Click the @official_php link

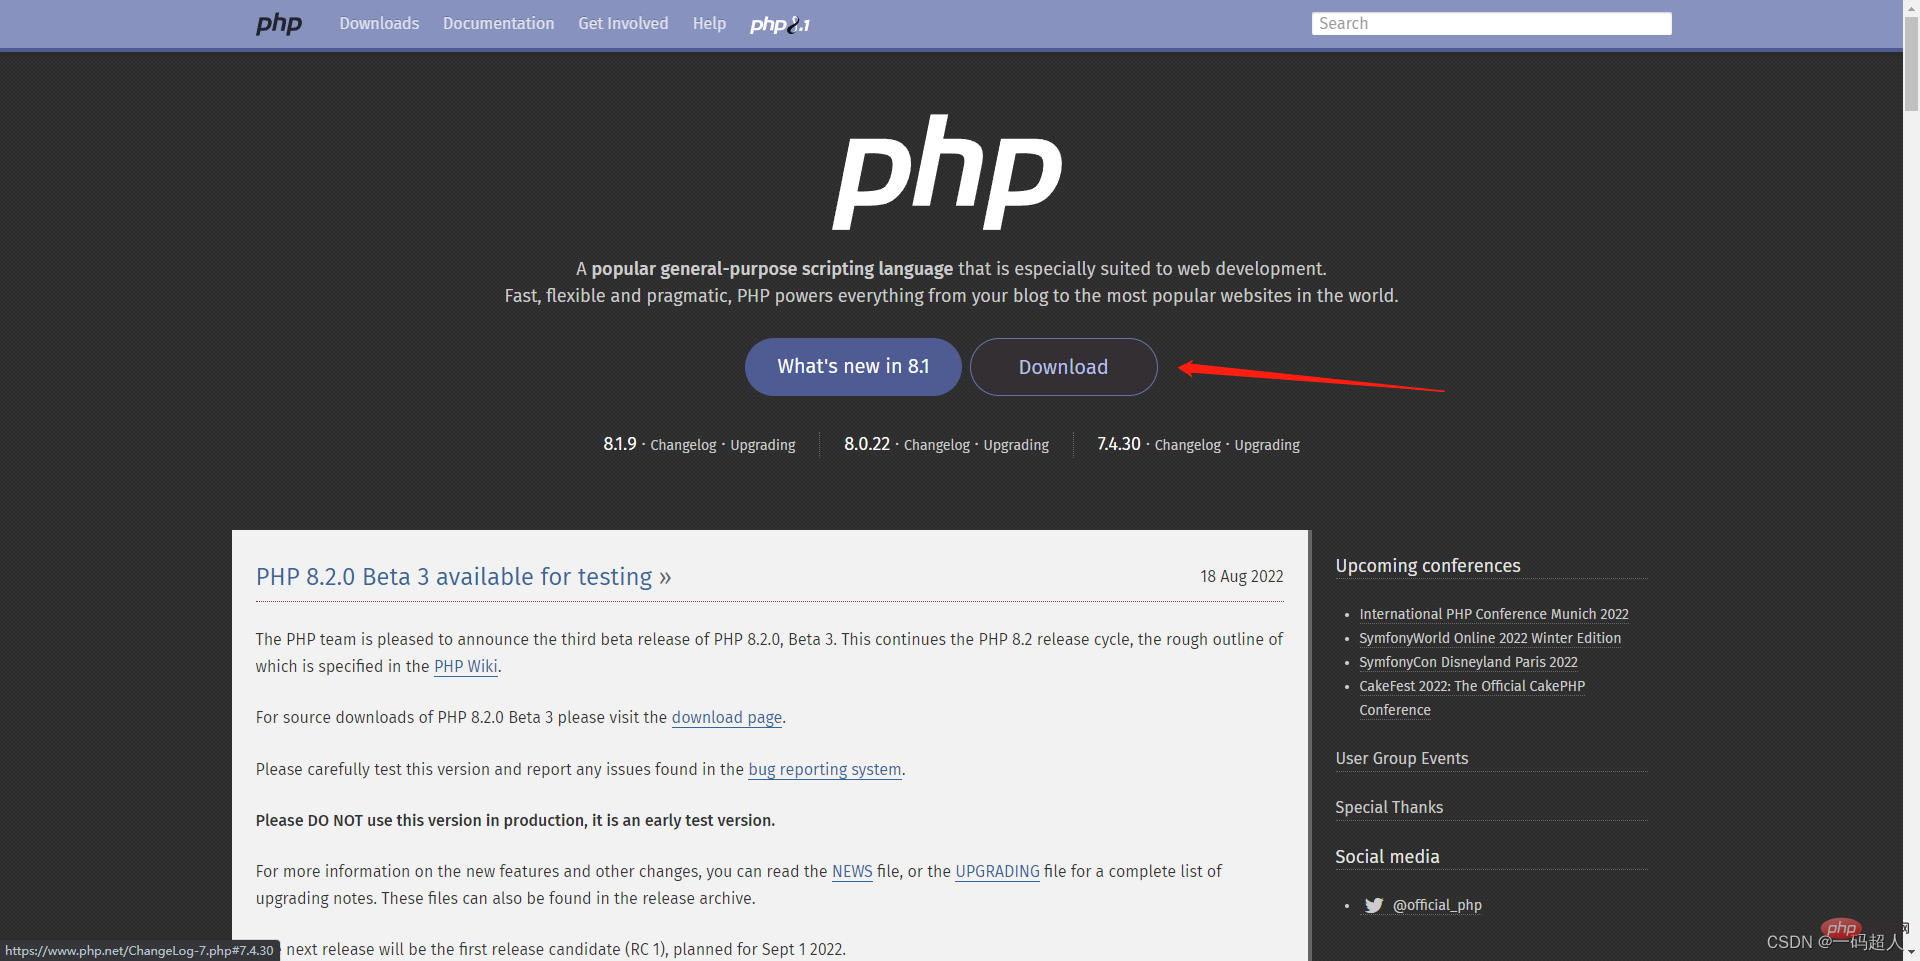tap(1437, 905)
